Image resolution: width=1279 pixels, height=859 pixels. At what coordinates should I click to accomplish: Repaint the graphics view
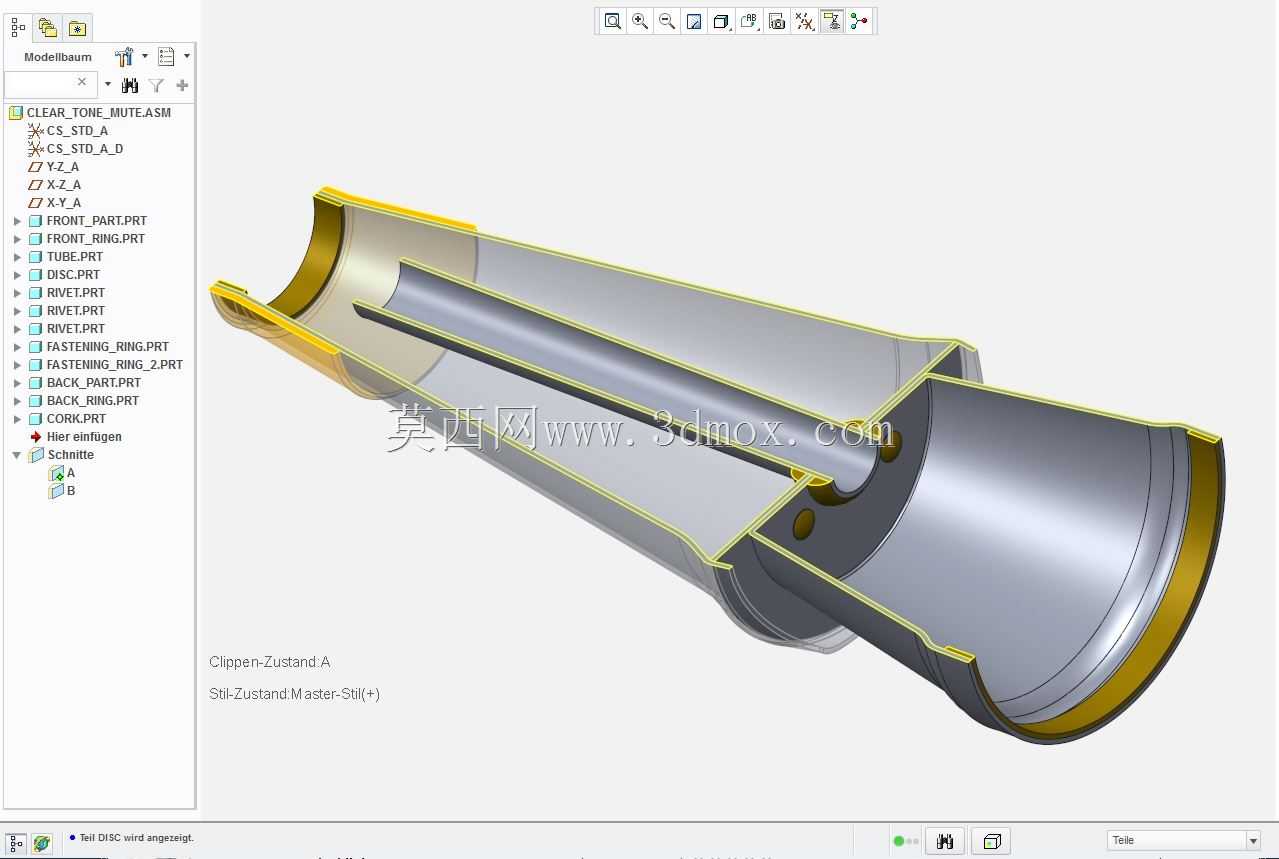coord(694,21)
